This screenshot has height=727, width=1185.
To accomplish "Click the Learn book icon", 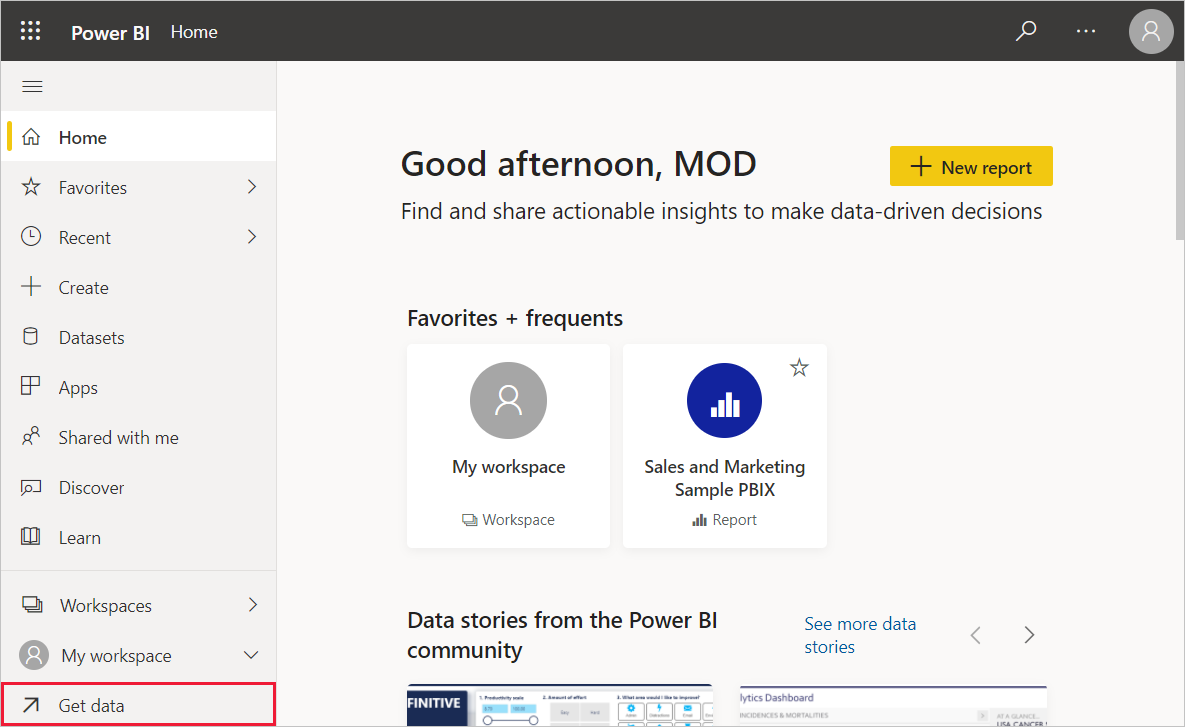I will click(31, 537).
